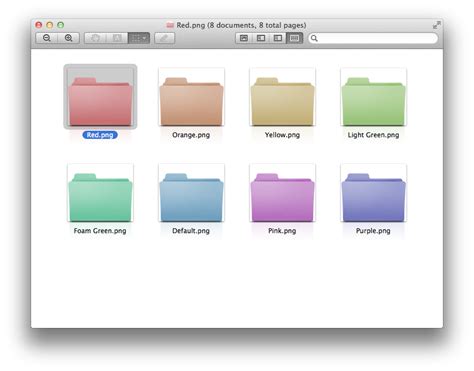The width and height of the screenshot is (474, 371).
Task: Click the highlighted Red.png label
Action: pos(100,135)
